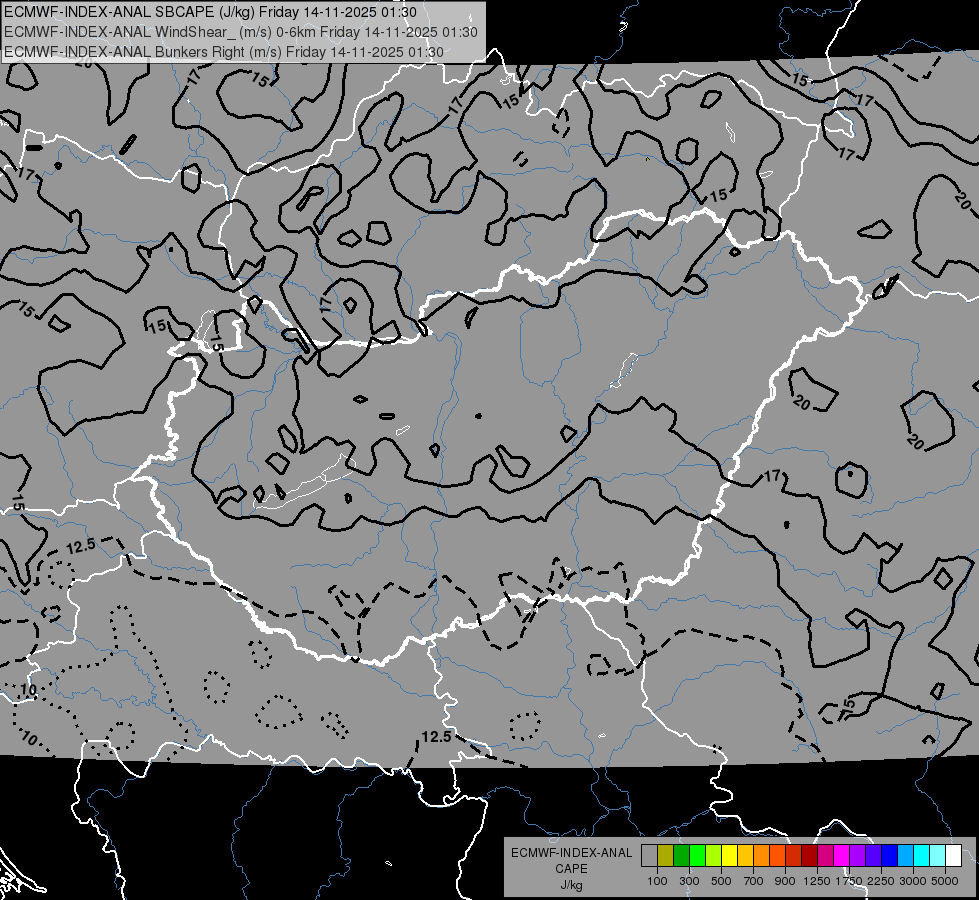Click the 1250 value on the legend scale

click(x=817, y=881)
